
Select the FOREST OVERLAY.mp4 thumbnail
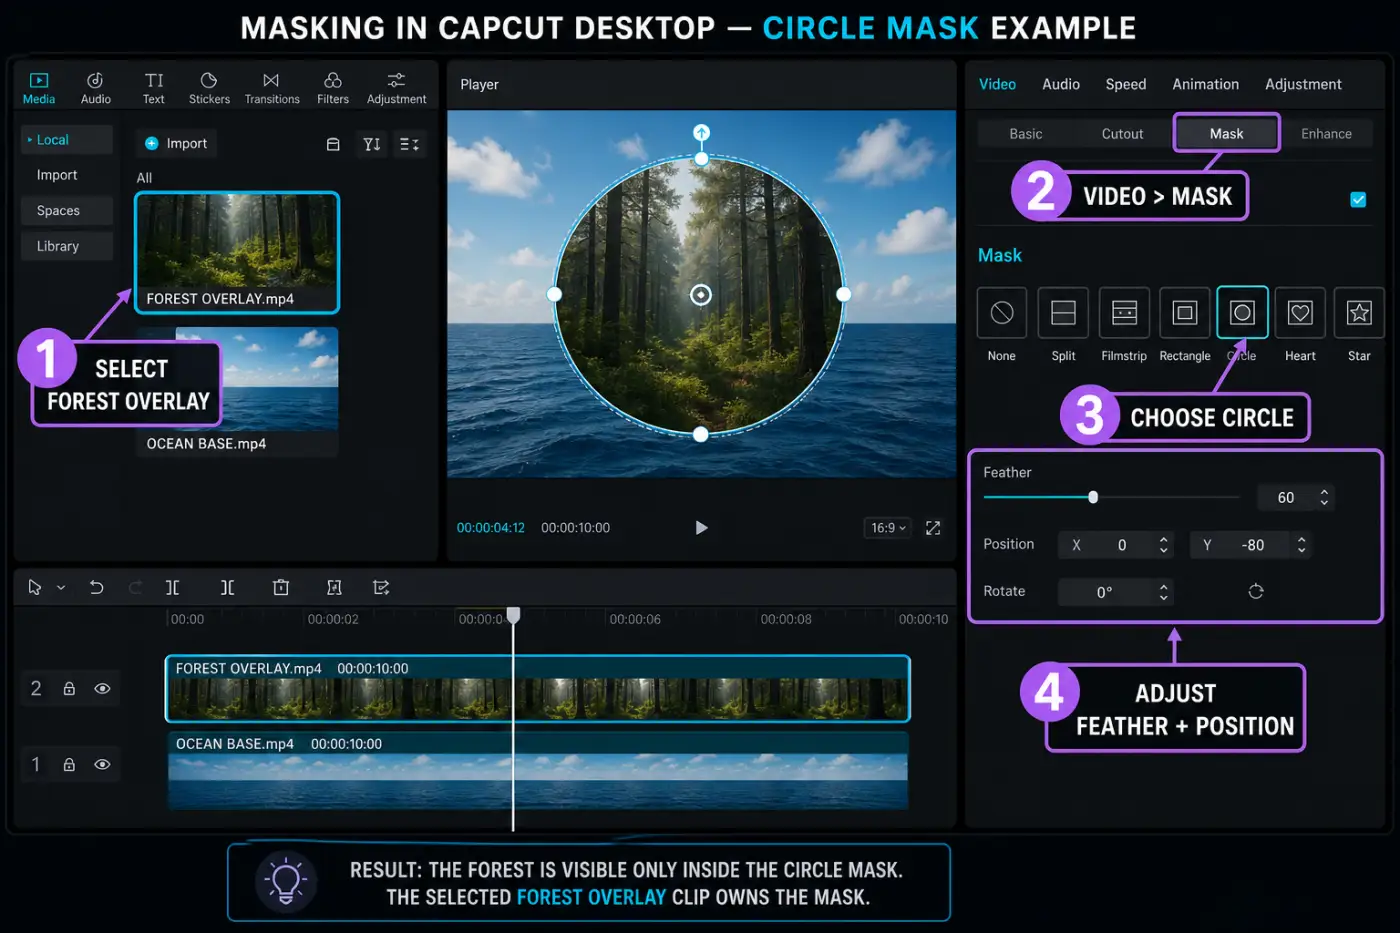(x=237, y=252)
